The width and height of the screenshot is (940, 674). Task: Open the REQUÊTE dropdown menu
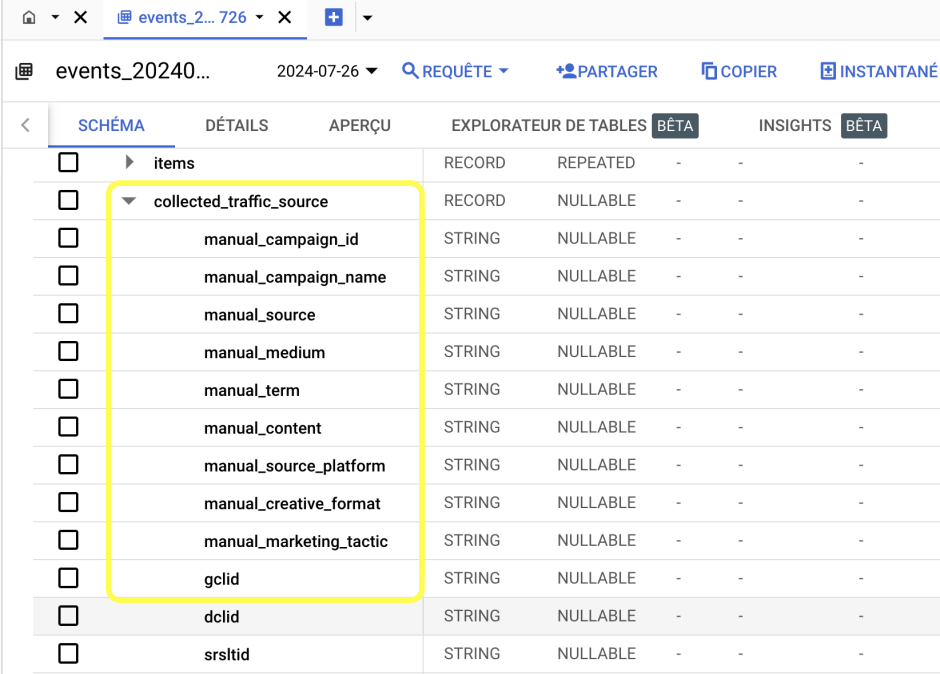pyautogui.click(x=455, y=71)
